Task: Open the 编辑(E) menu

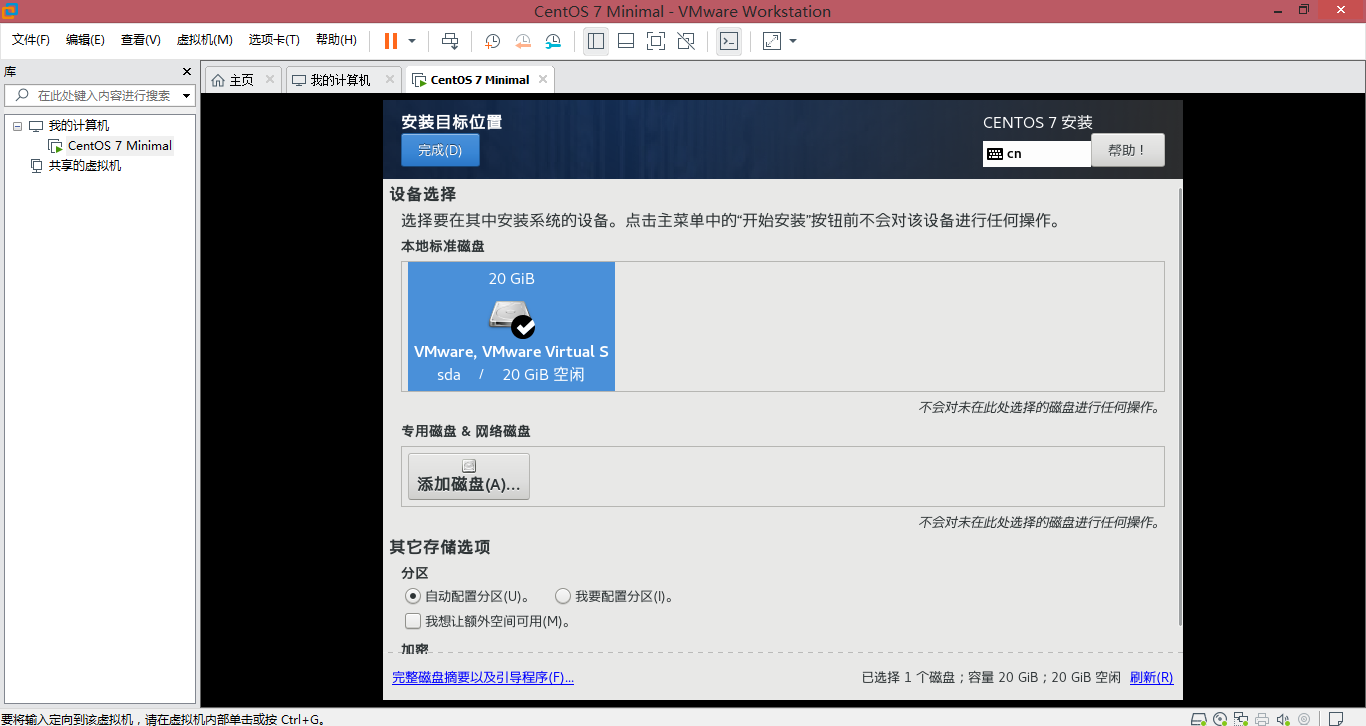Action: point(85,40)
